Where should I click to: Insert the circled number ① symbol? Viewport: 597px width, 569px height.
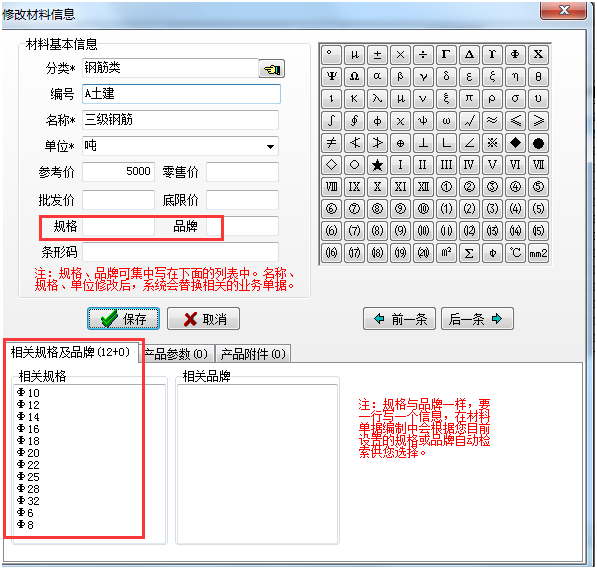[x=446, y=187]
